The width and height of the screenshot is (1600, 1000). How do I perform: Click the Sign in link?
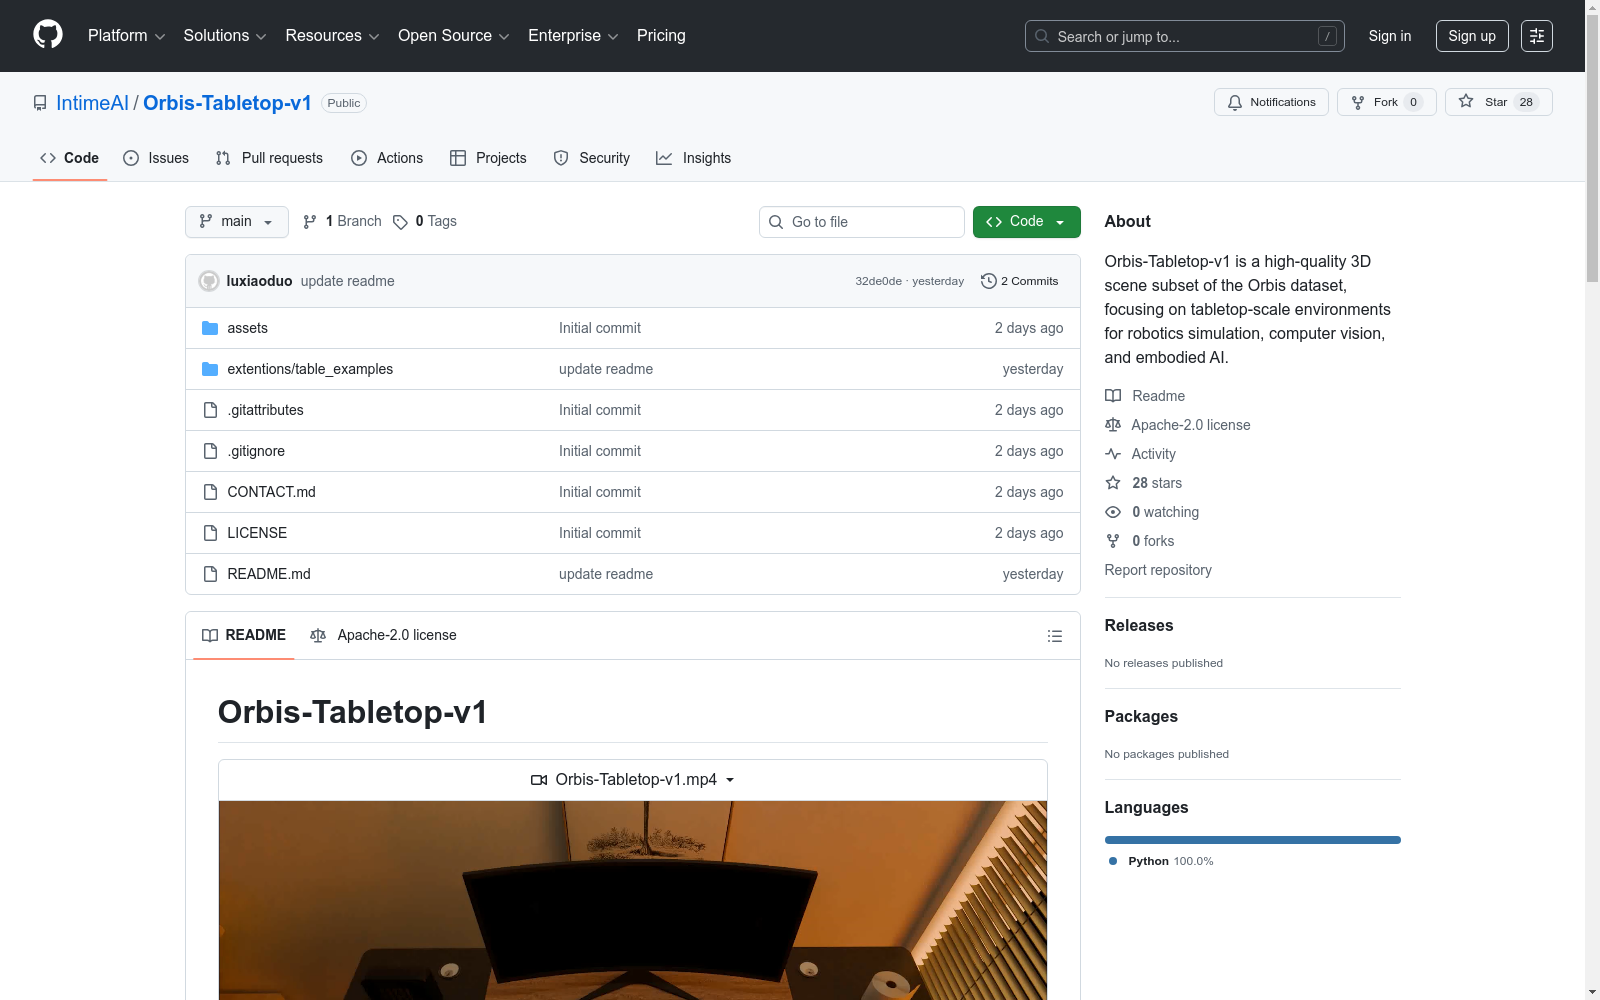click(x=1390, y=36)
